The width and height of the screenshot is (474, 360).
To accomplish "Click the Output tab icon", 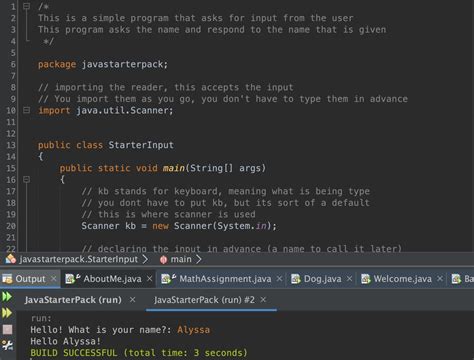I will click(x=7, y=279).
